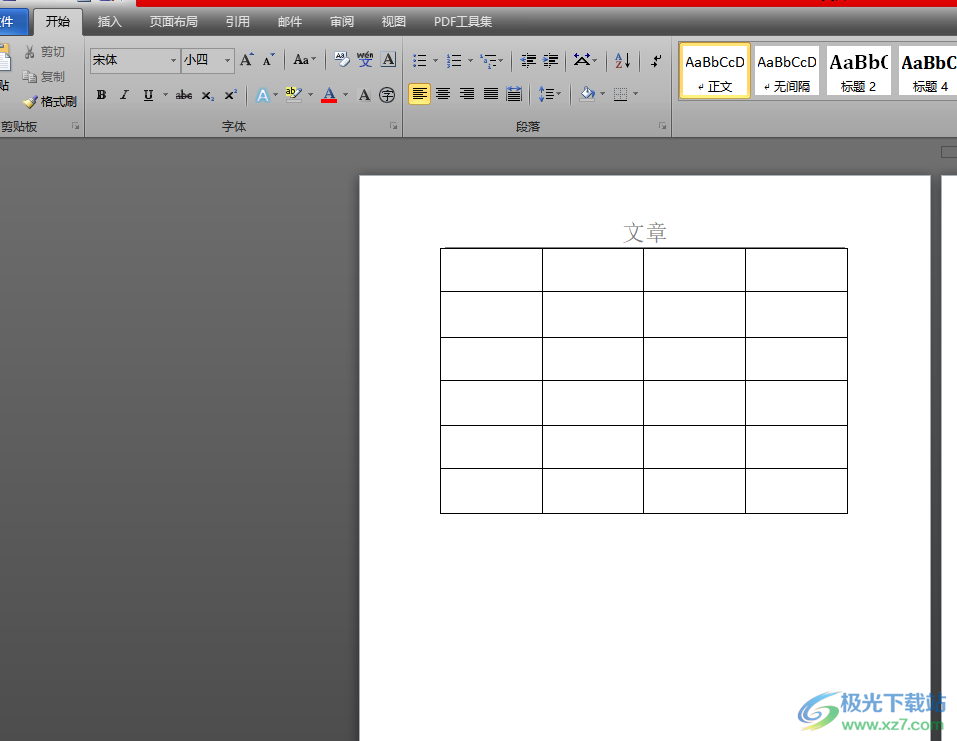Toggle Subscript formatting
This screenshot has height=741, width=957.
click(x=208, y=95)
